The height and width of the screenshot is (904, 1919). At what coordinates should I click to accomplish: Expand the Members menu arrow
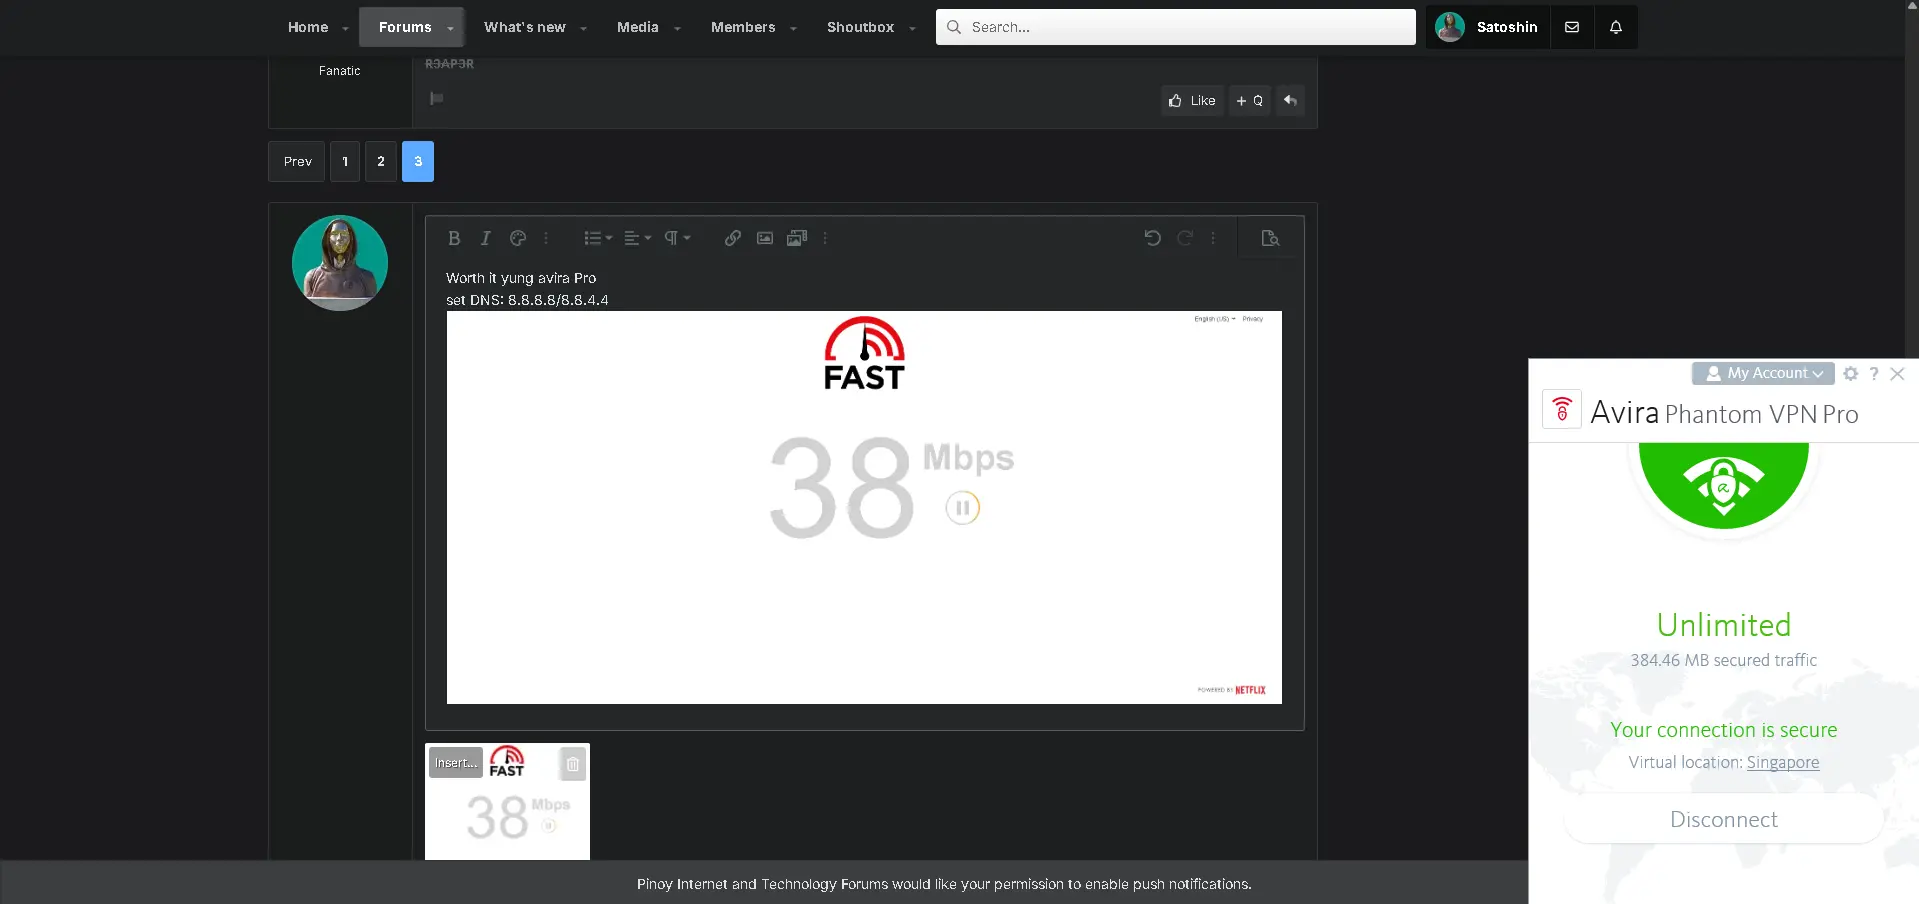(794, 28)
